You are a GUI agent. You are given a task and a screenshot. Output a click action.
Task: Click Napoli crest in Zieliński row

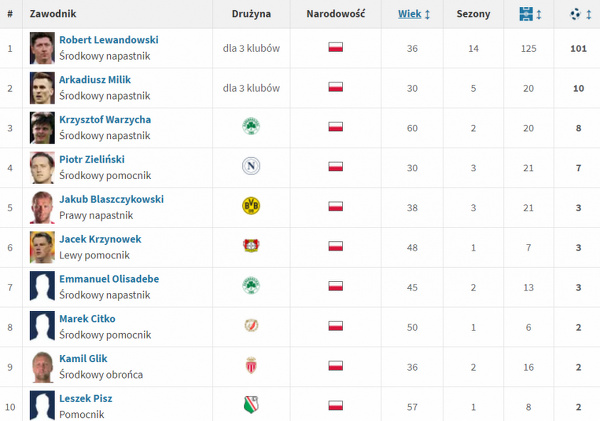click(x=250, y=166)
